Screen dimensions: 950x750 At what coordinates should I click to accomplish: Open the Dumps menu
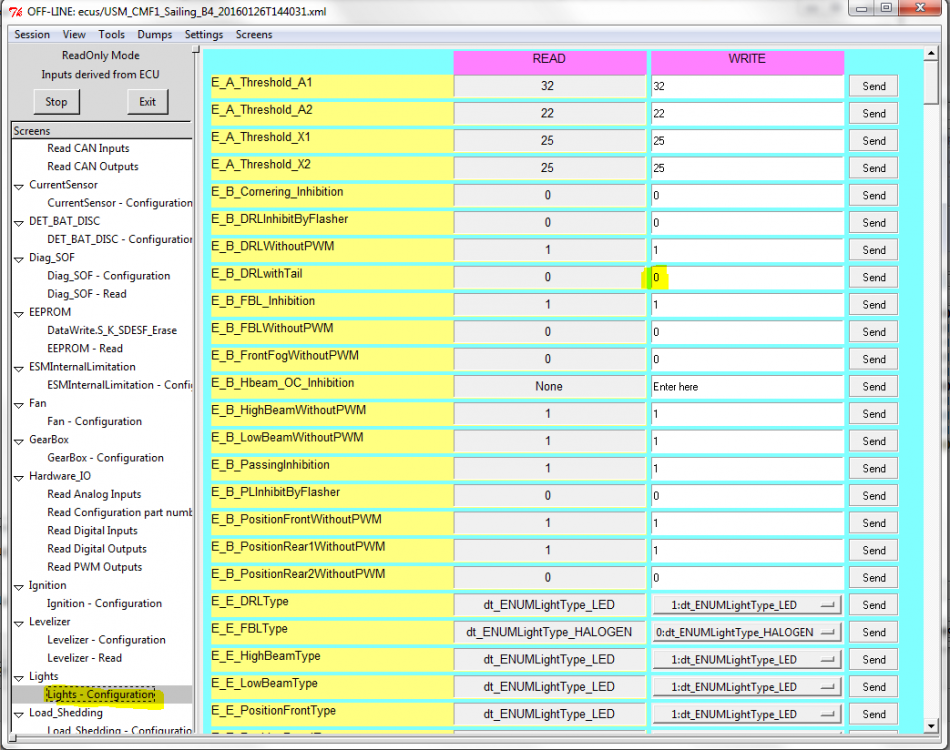[154, 35]
